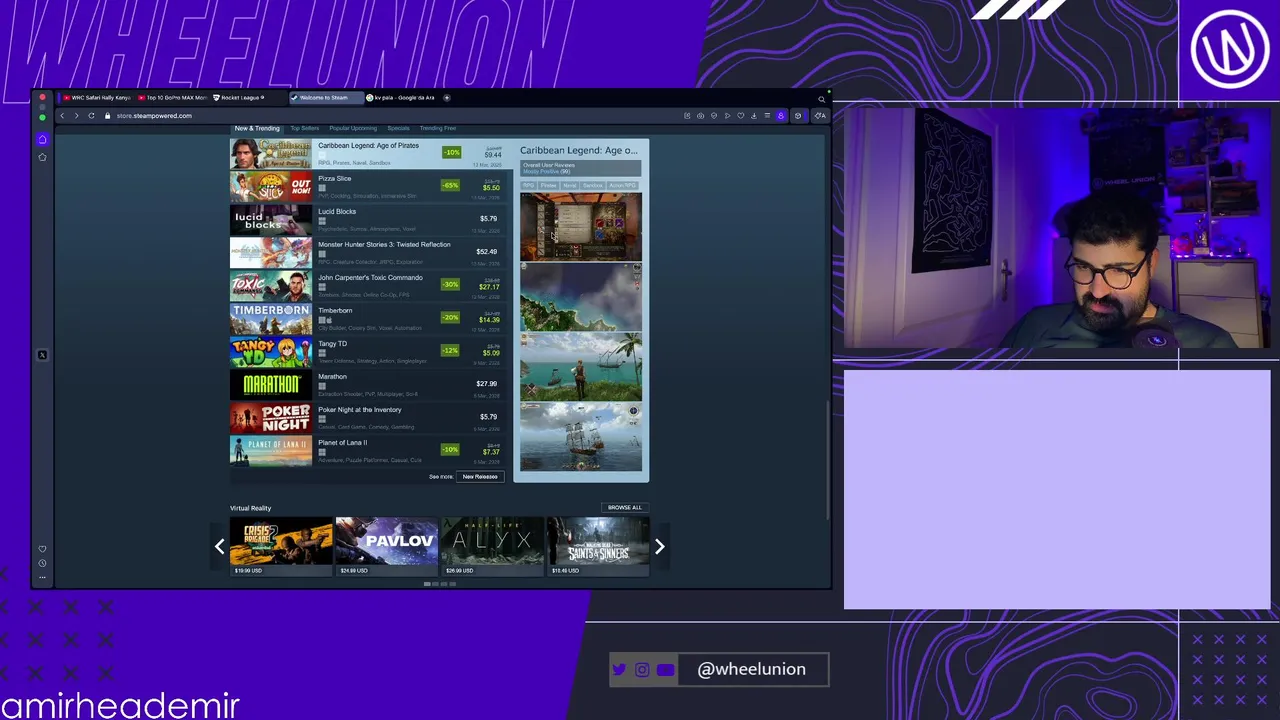Click the $52.49 Monster Hunter price
The width and height of the screenshot is (1280, 720).
[x=487, y=252]
